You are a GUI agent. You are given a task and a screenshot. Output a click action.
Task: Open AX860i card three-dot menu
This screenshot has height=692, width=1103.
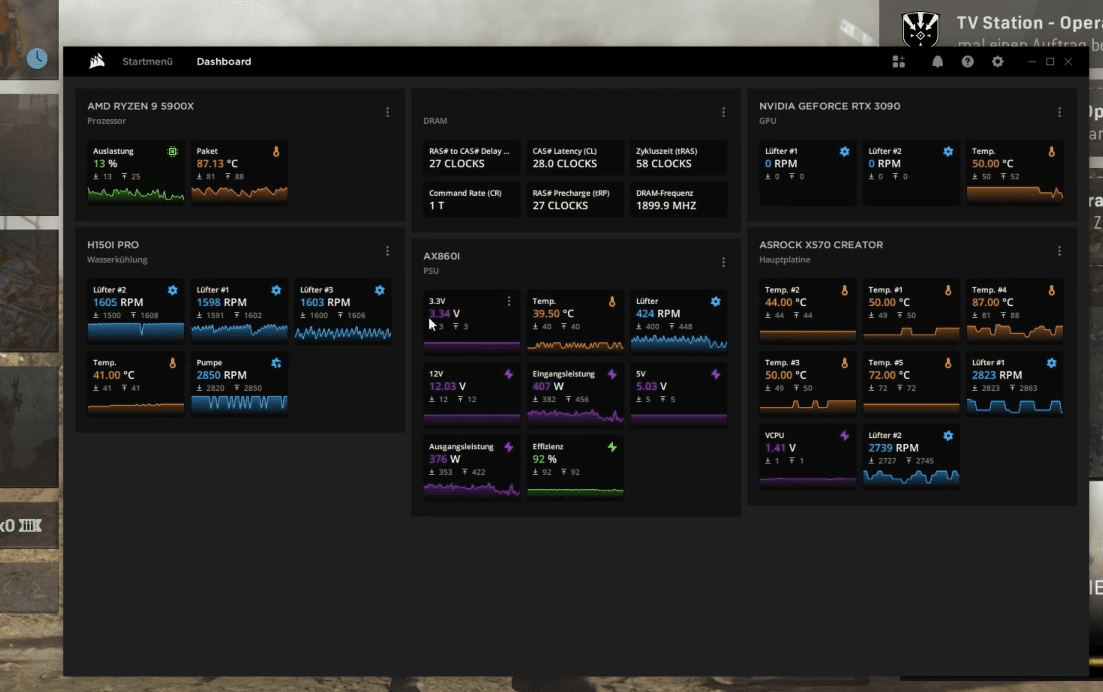(x=723, y=262)
